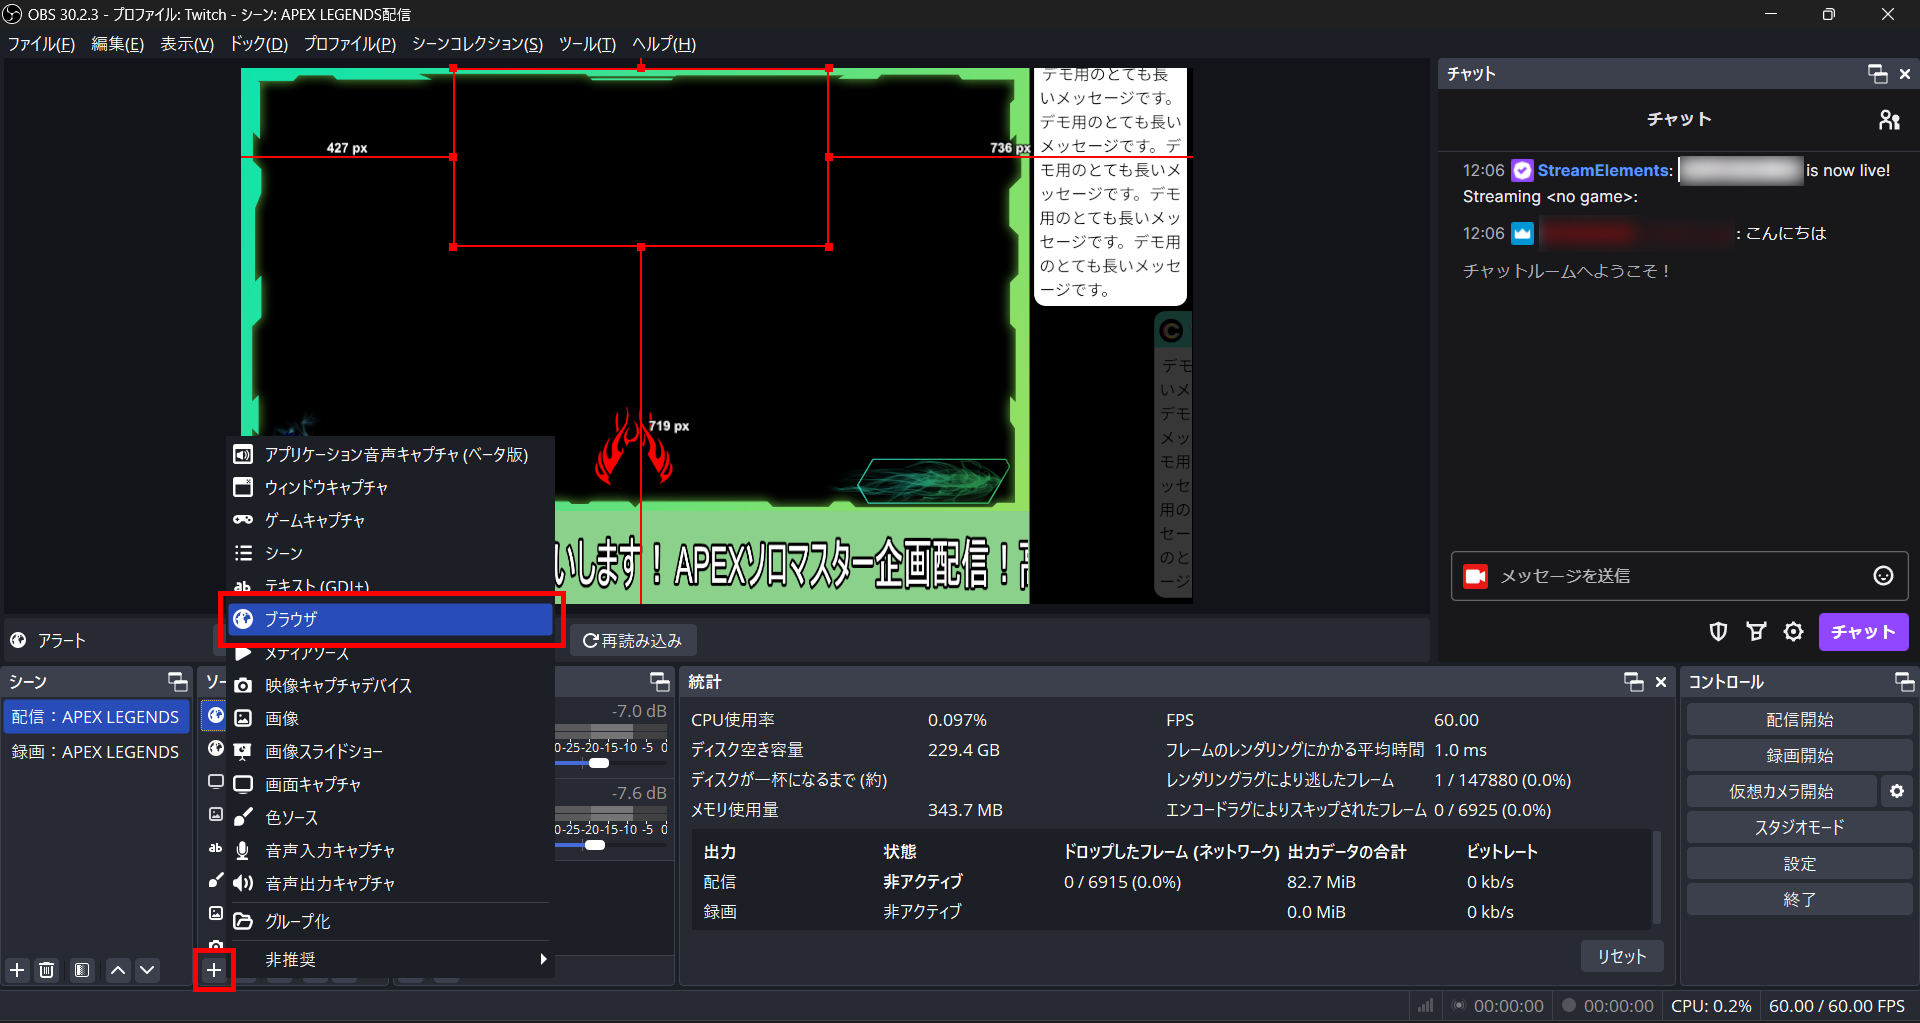Viewport: 1920px width, 1023px height.
Task: Choose ブラウザ in the add-source menu
Action: [390, 619]
